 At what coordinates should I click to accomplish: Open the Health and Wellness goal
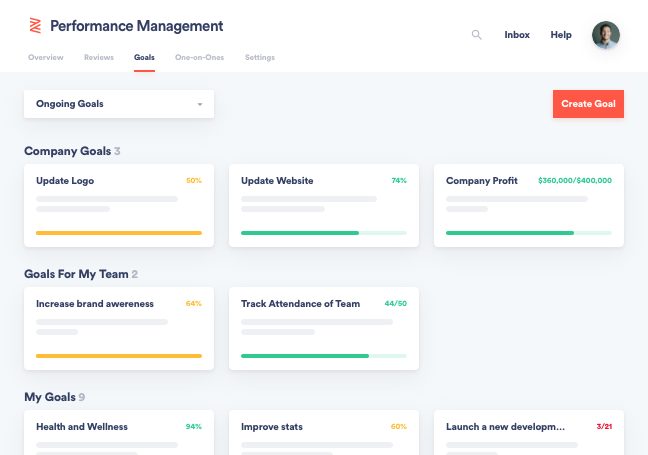coord(119,432)
